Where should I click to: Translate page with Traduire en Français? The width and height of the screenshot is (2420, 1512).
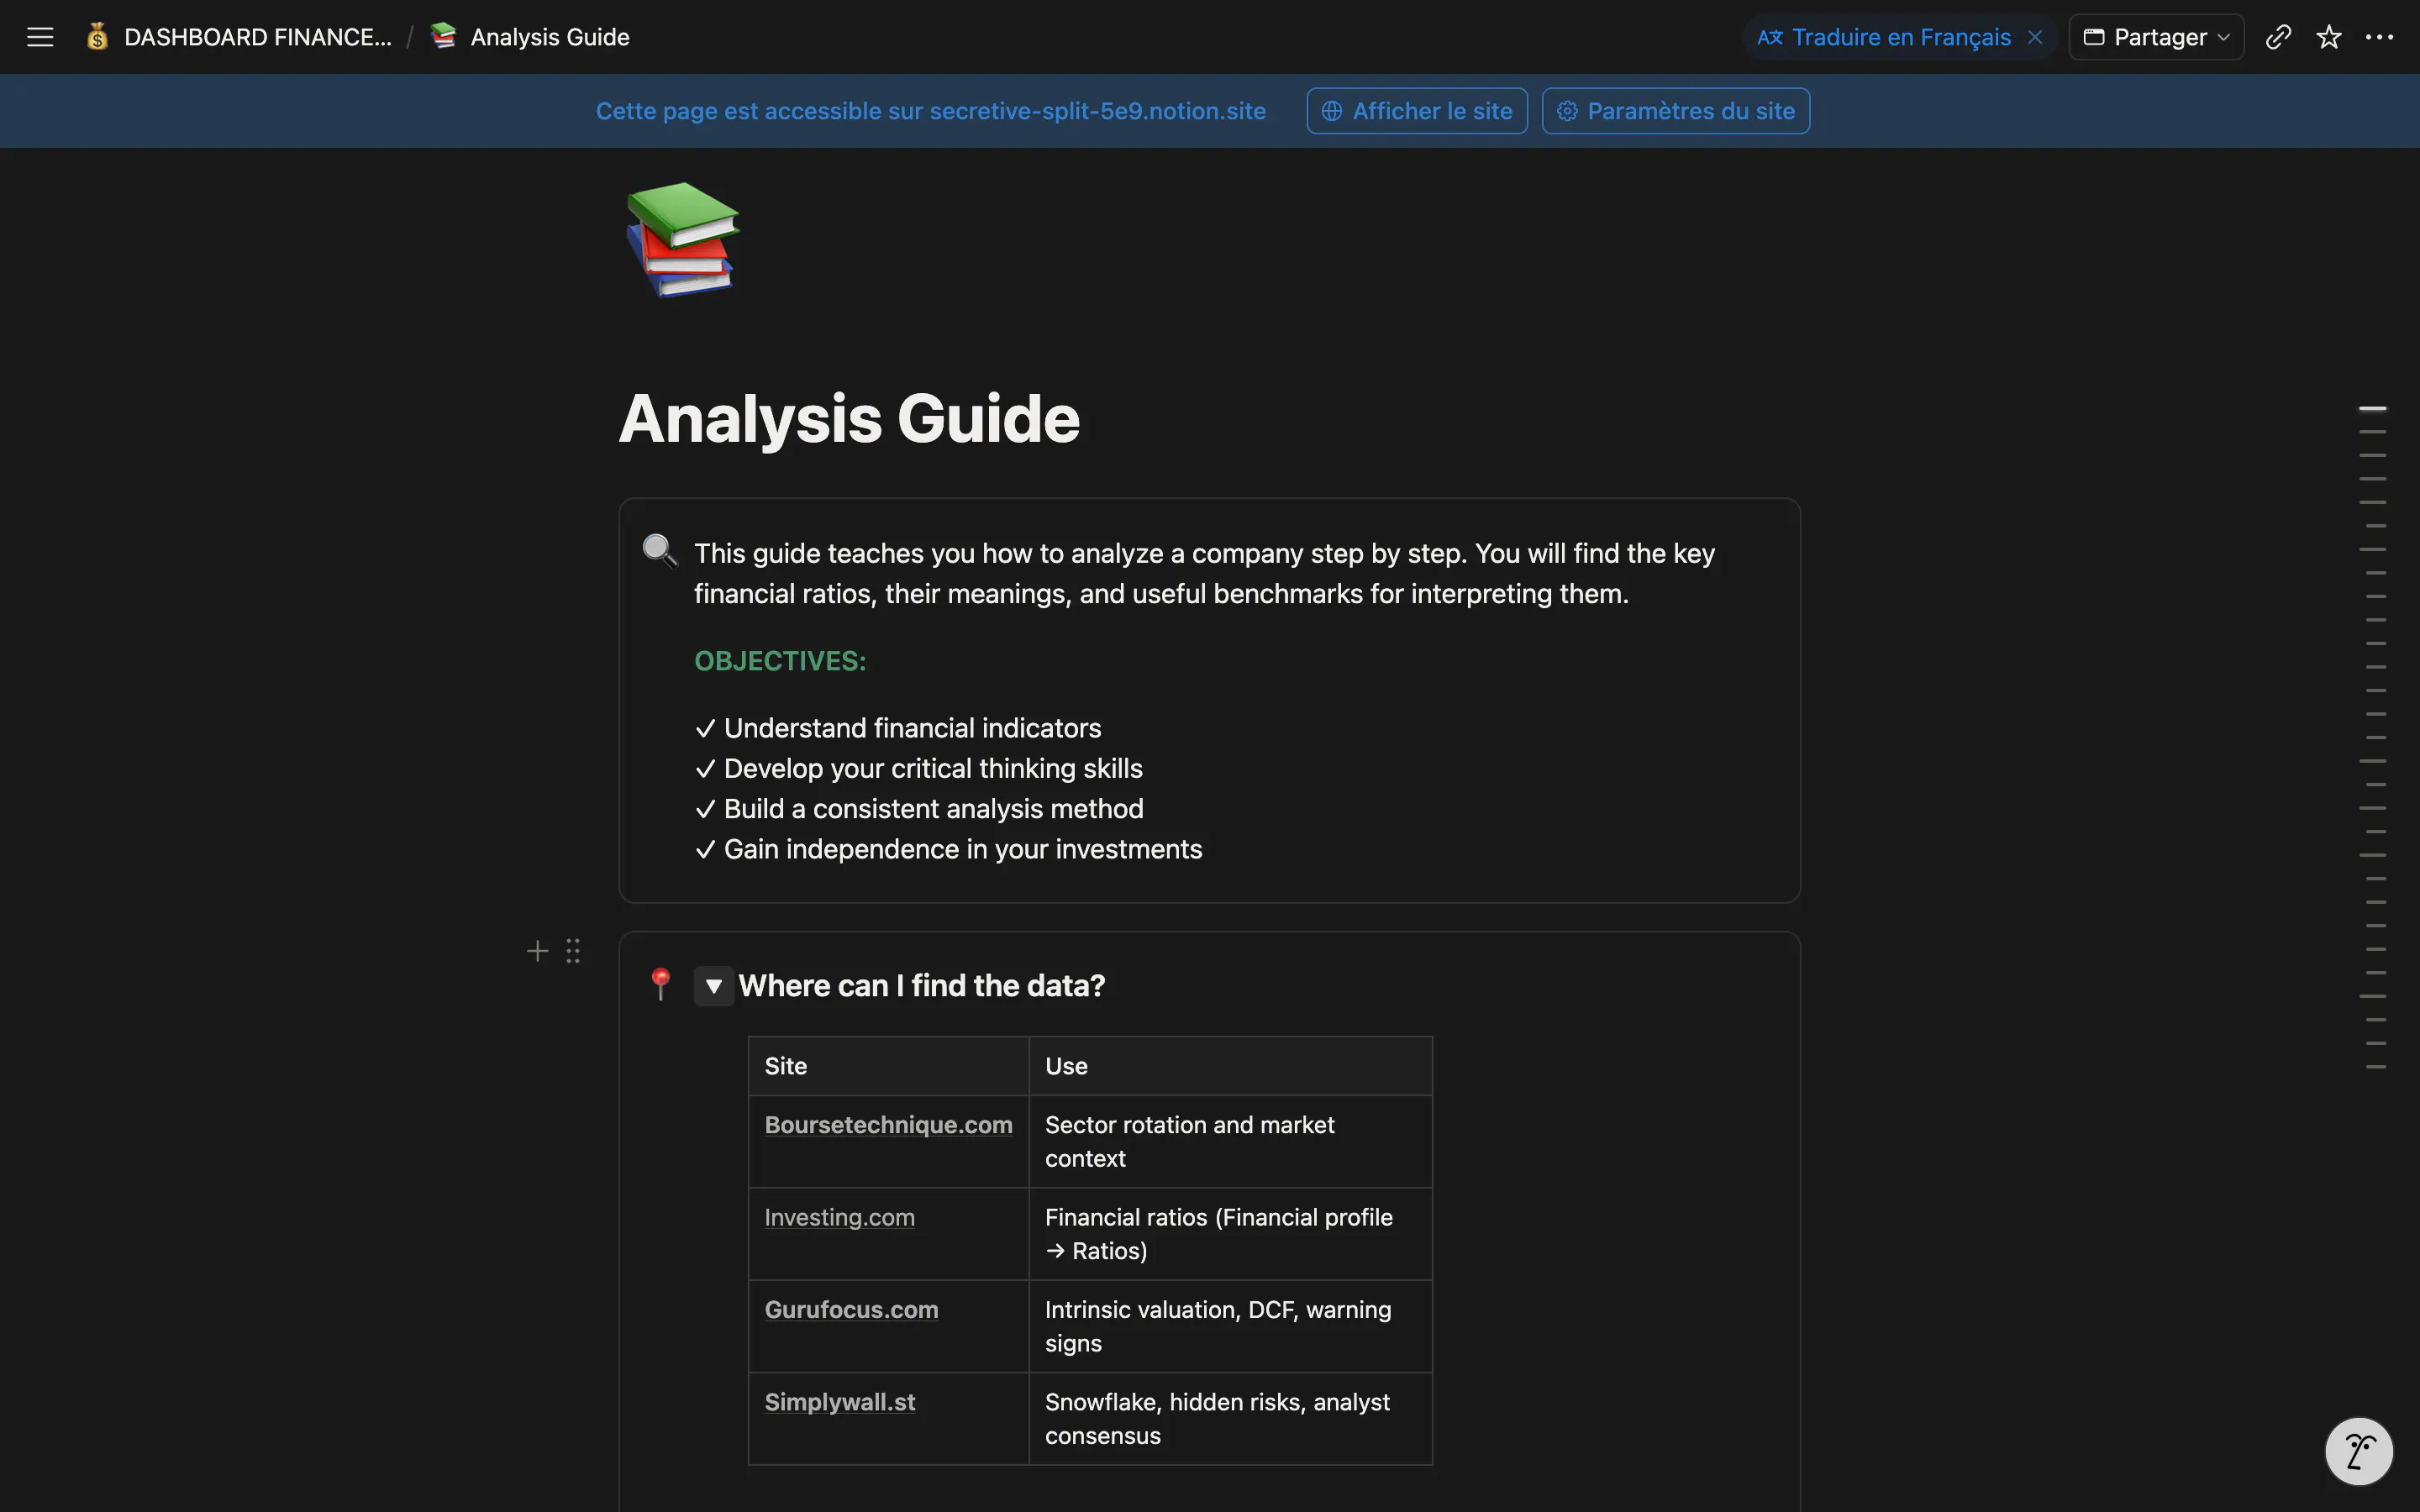[1885, 37]
